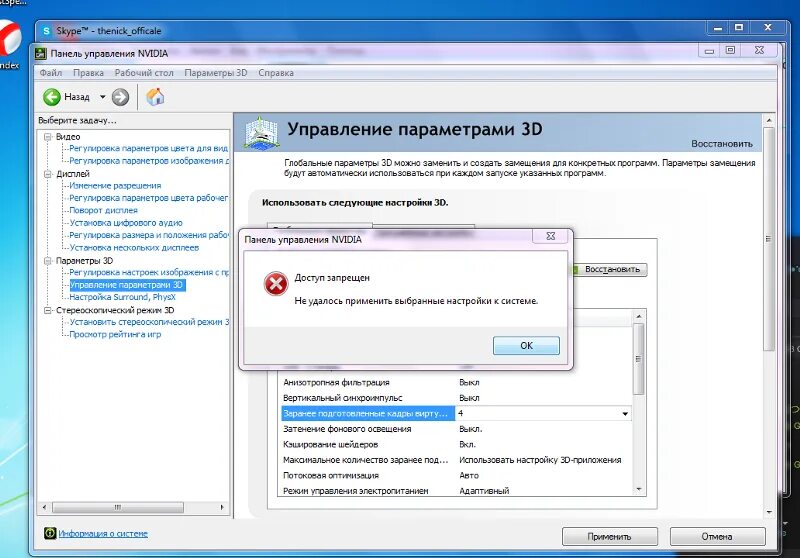The width and height of the screenshot is (800, 558).
Task: Click the 3D settings page header icon
Action: pos(261,134)
